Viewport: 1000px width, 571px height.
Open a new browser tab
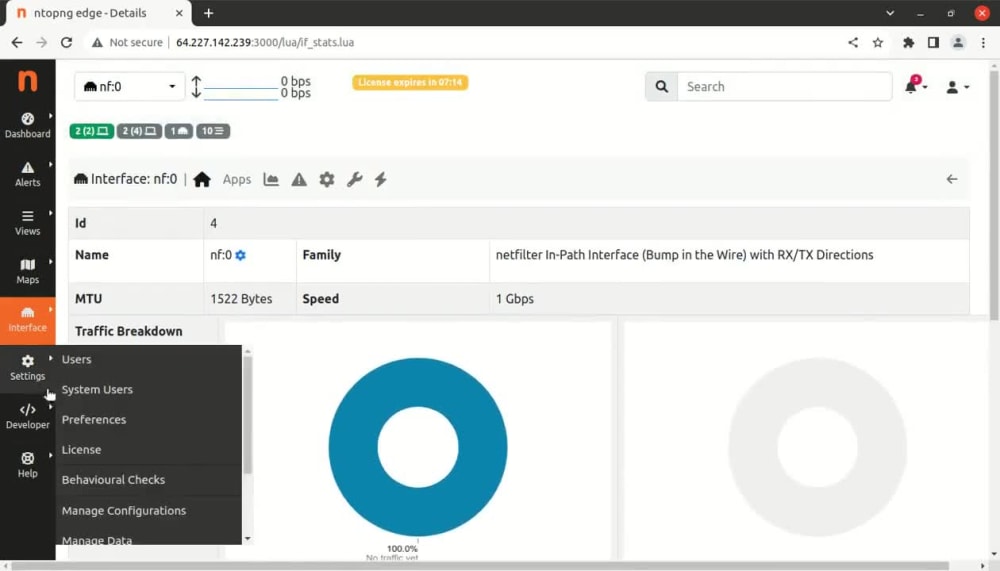coord(209,13)
